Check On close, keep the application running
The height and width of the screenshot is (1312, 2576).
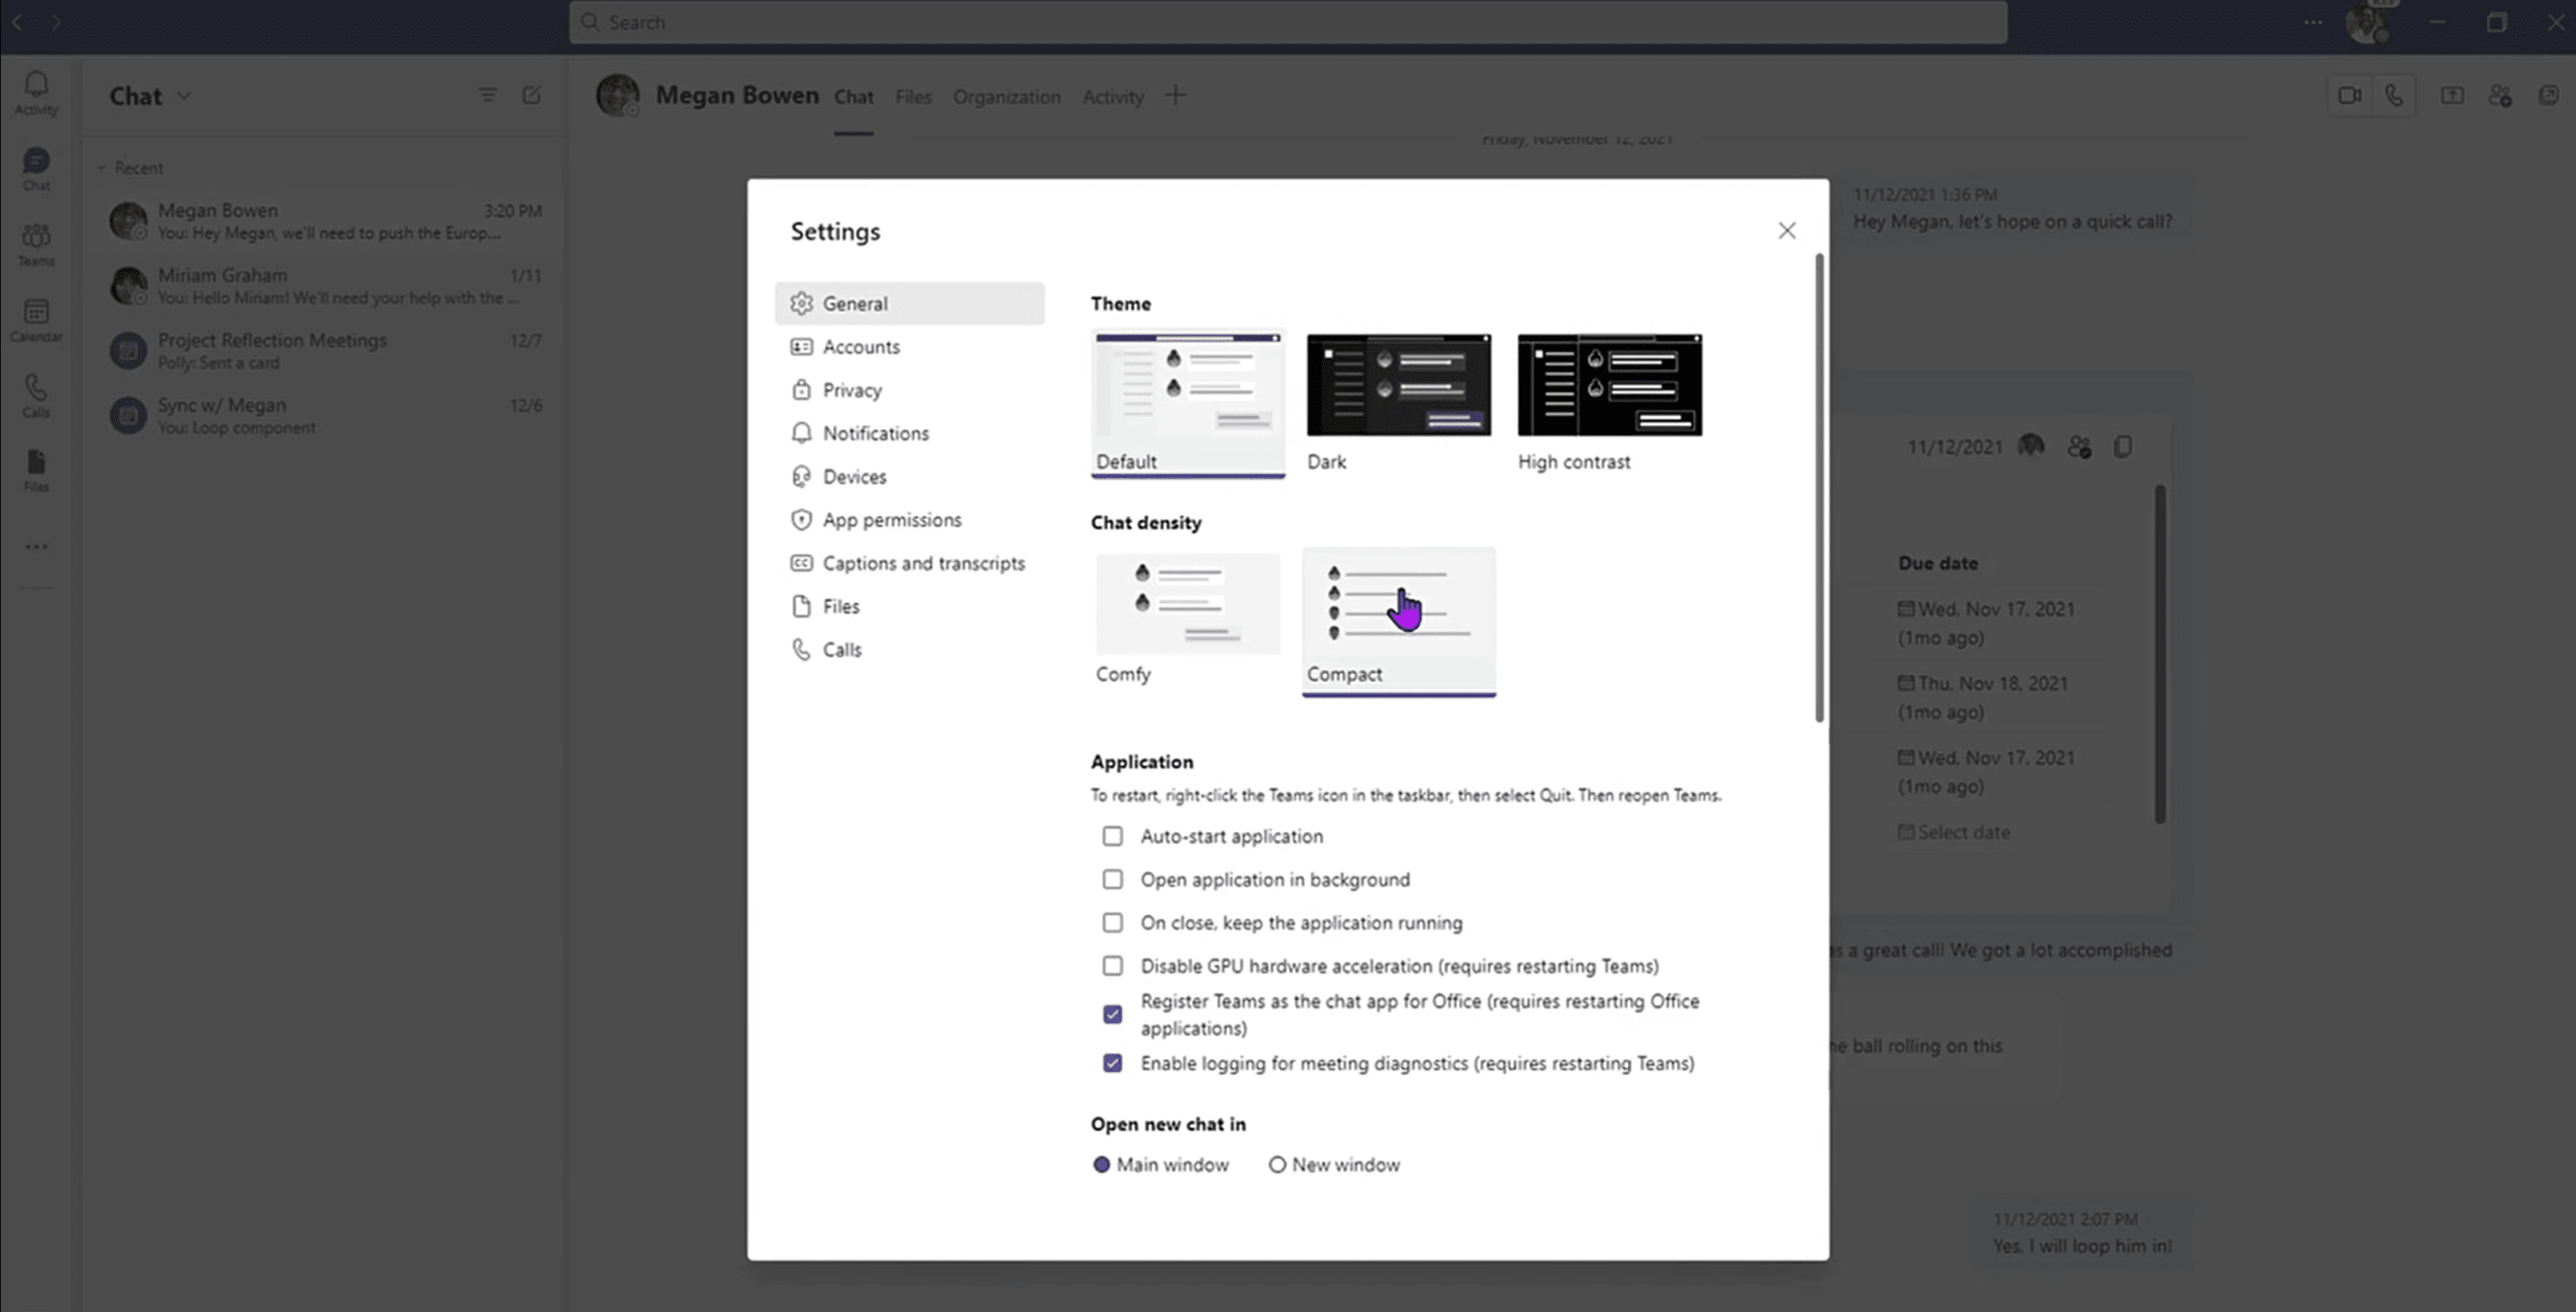point(1112,922)
